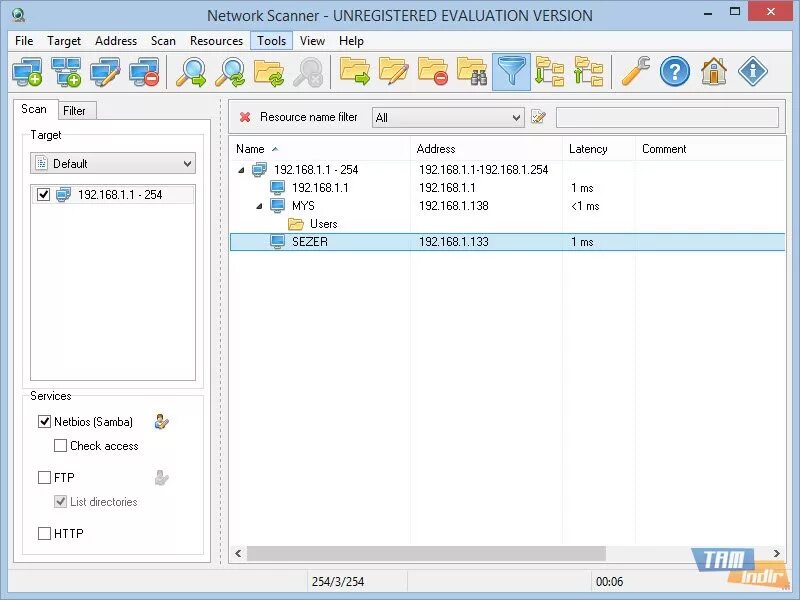Click the open folder green arrow icon
The height and width of the screenshot is (600, 800).
pyautogui.click(x=355, y=71)
